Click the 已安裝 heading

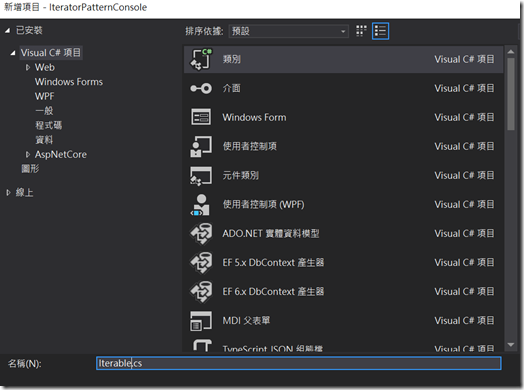coord(29,30)
